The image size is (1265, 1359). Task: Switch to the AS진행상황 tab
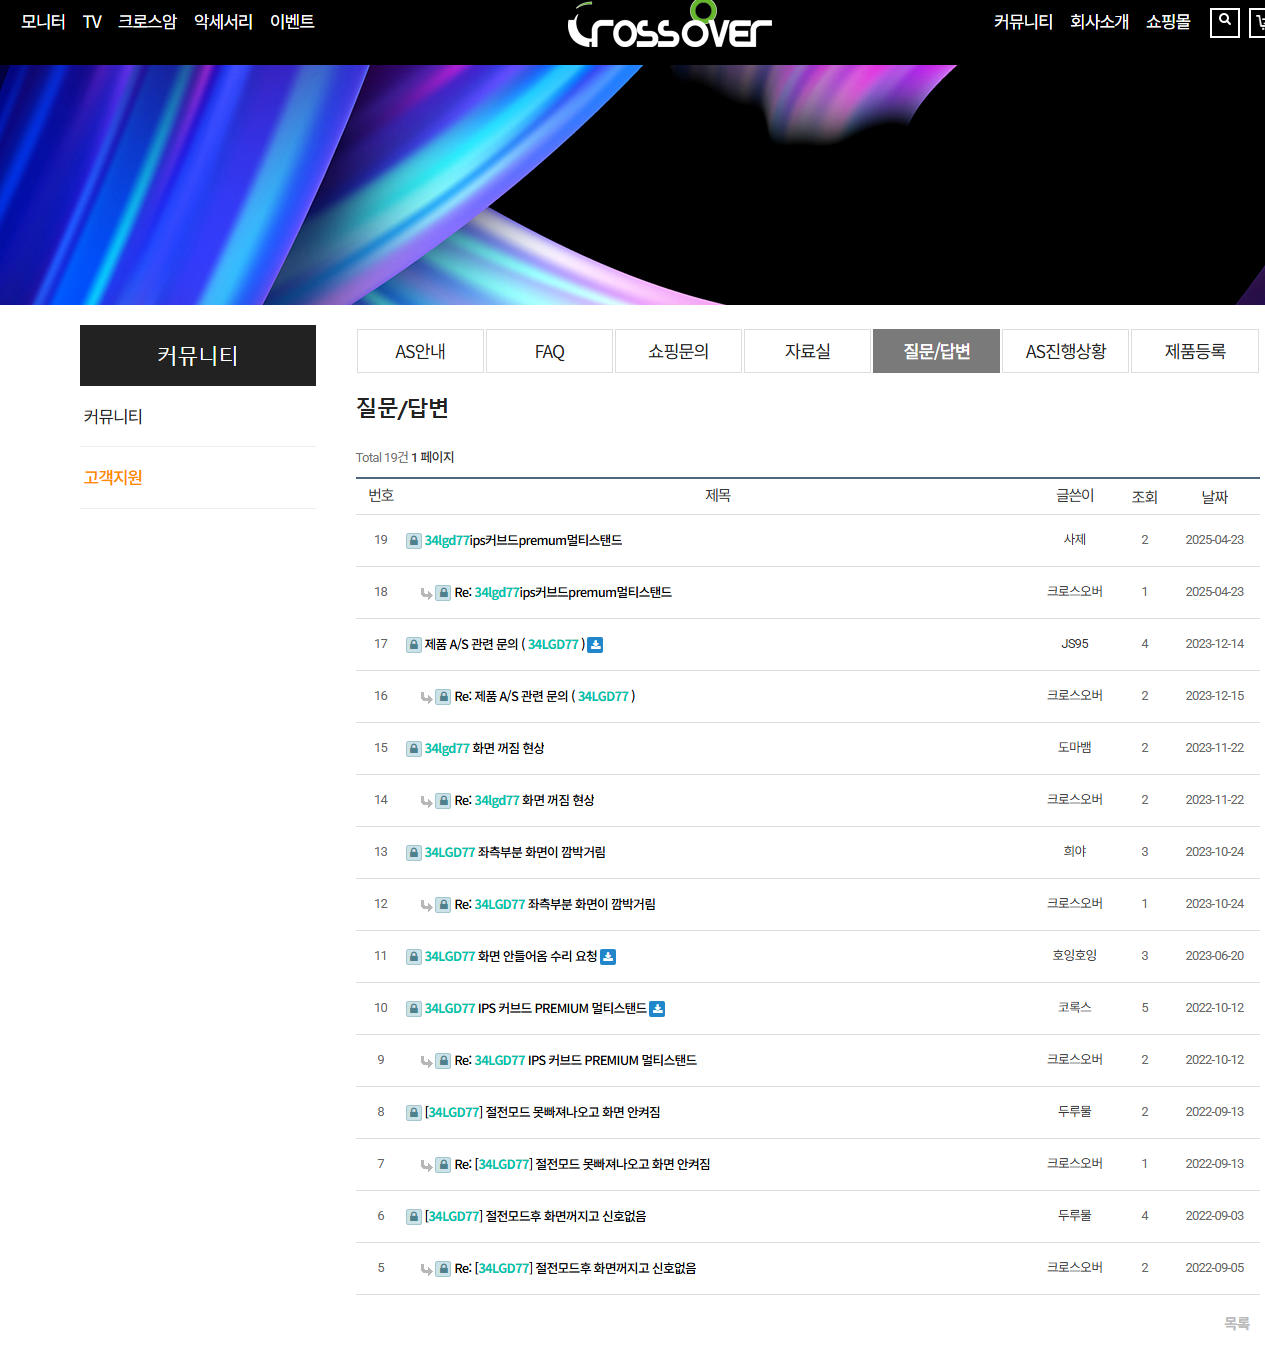[x=1065, y=351]
